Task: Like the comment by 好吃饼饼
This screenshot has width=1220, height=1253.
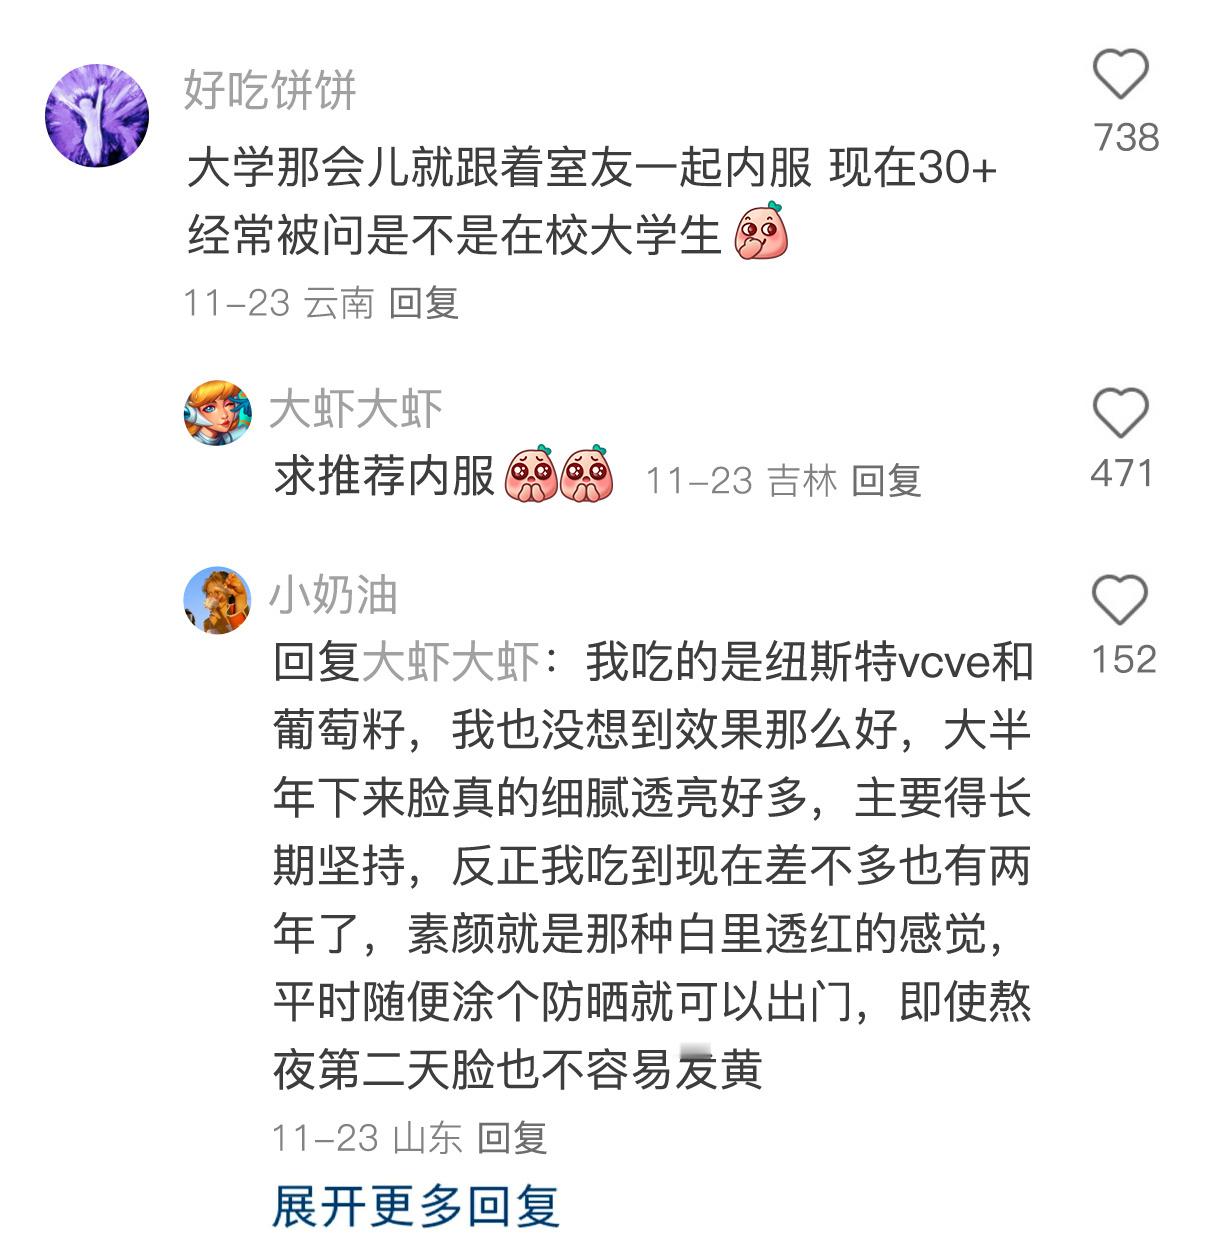Action: (1121, 74)
